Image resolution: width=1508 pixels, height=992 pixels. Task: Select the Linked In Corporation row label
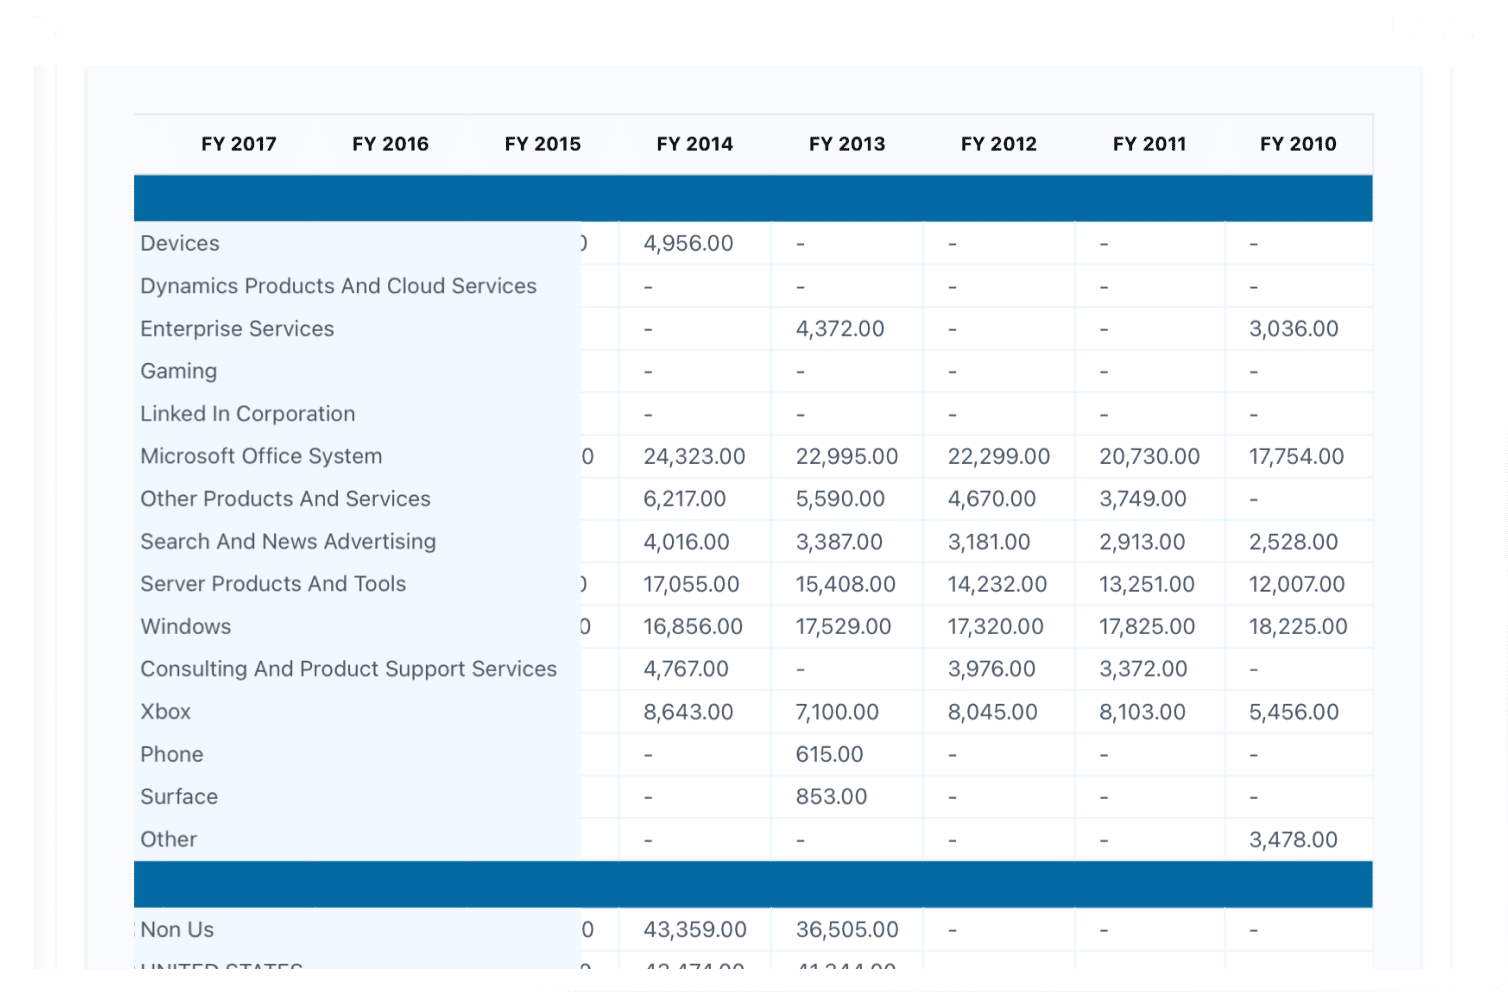tap(248, 414)
